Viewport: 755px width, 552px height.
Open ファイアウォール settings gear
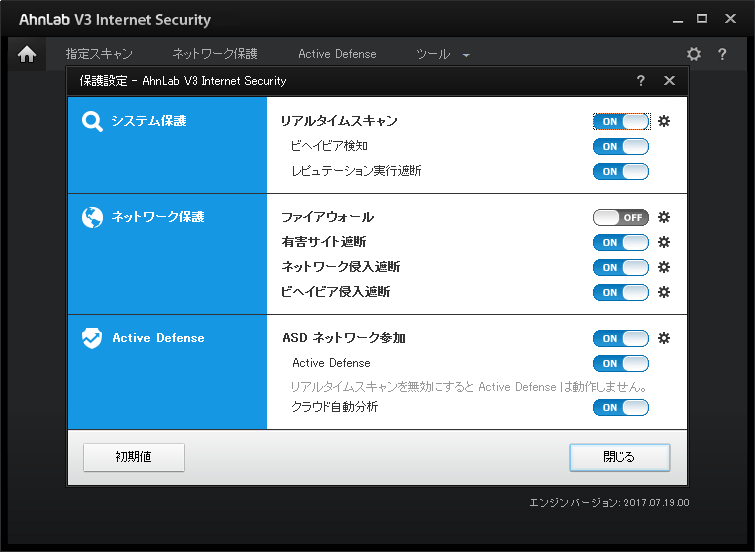664,217
